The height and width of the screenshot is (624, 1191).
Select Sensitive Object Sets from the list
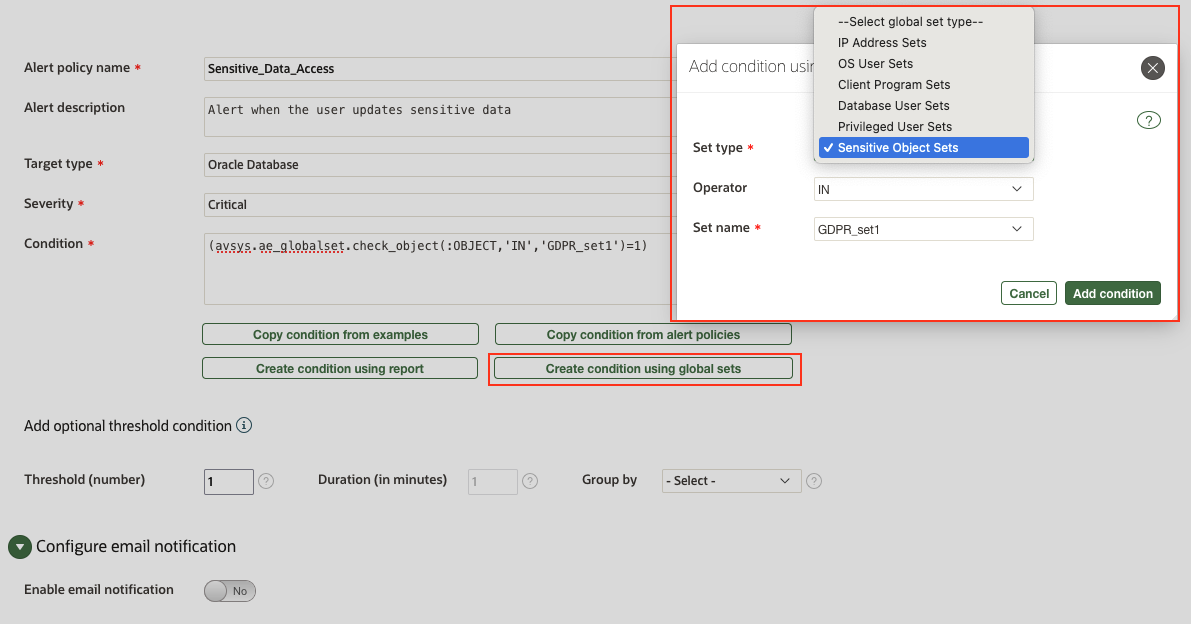(x=922, y=147)
